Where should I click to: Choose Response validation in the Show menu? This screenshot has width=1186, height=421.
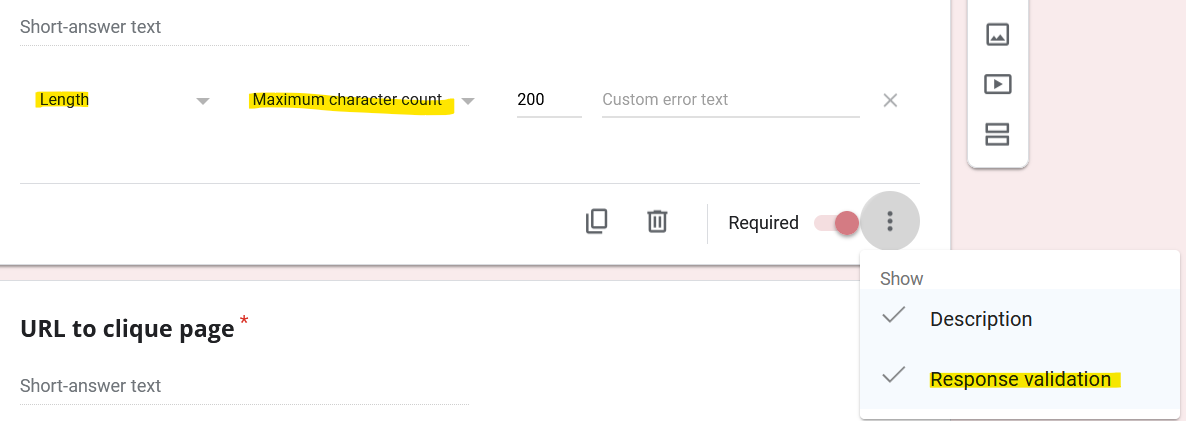1020,380
